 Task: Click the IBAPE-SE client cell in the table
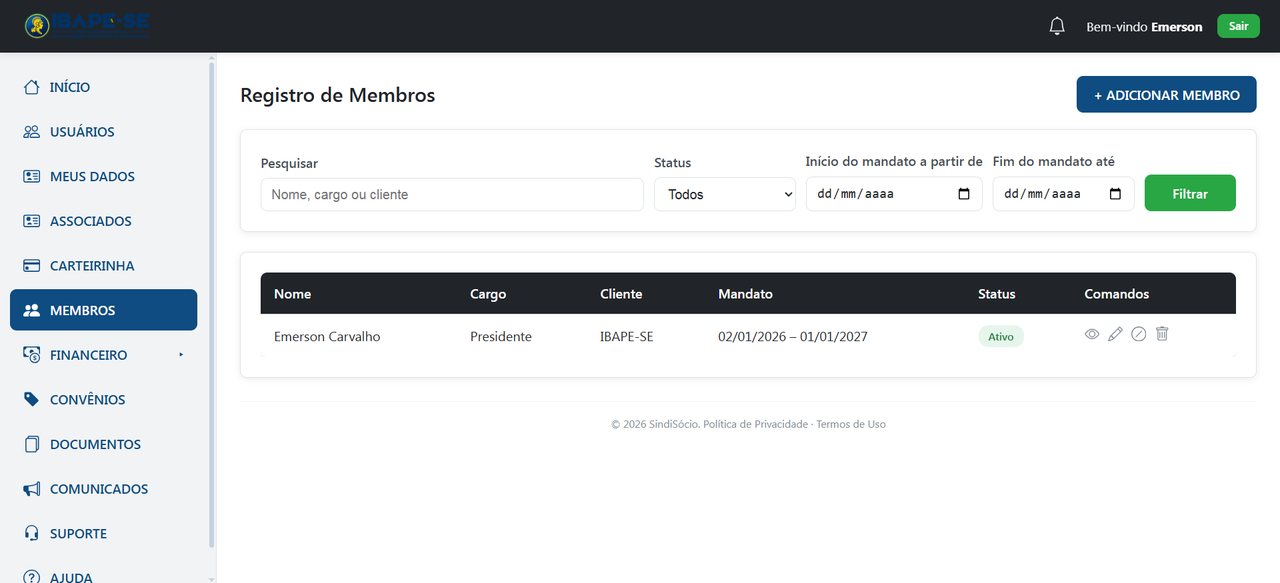coord(627,337)
